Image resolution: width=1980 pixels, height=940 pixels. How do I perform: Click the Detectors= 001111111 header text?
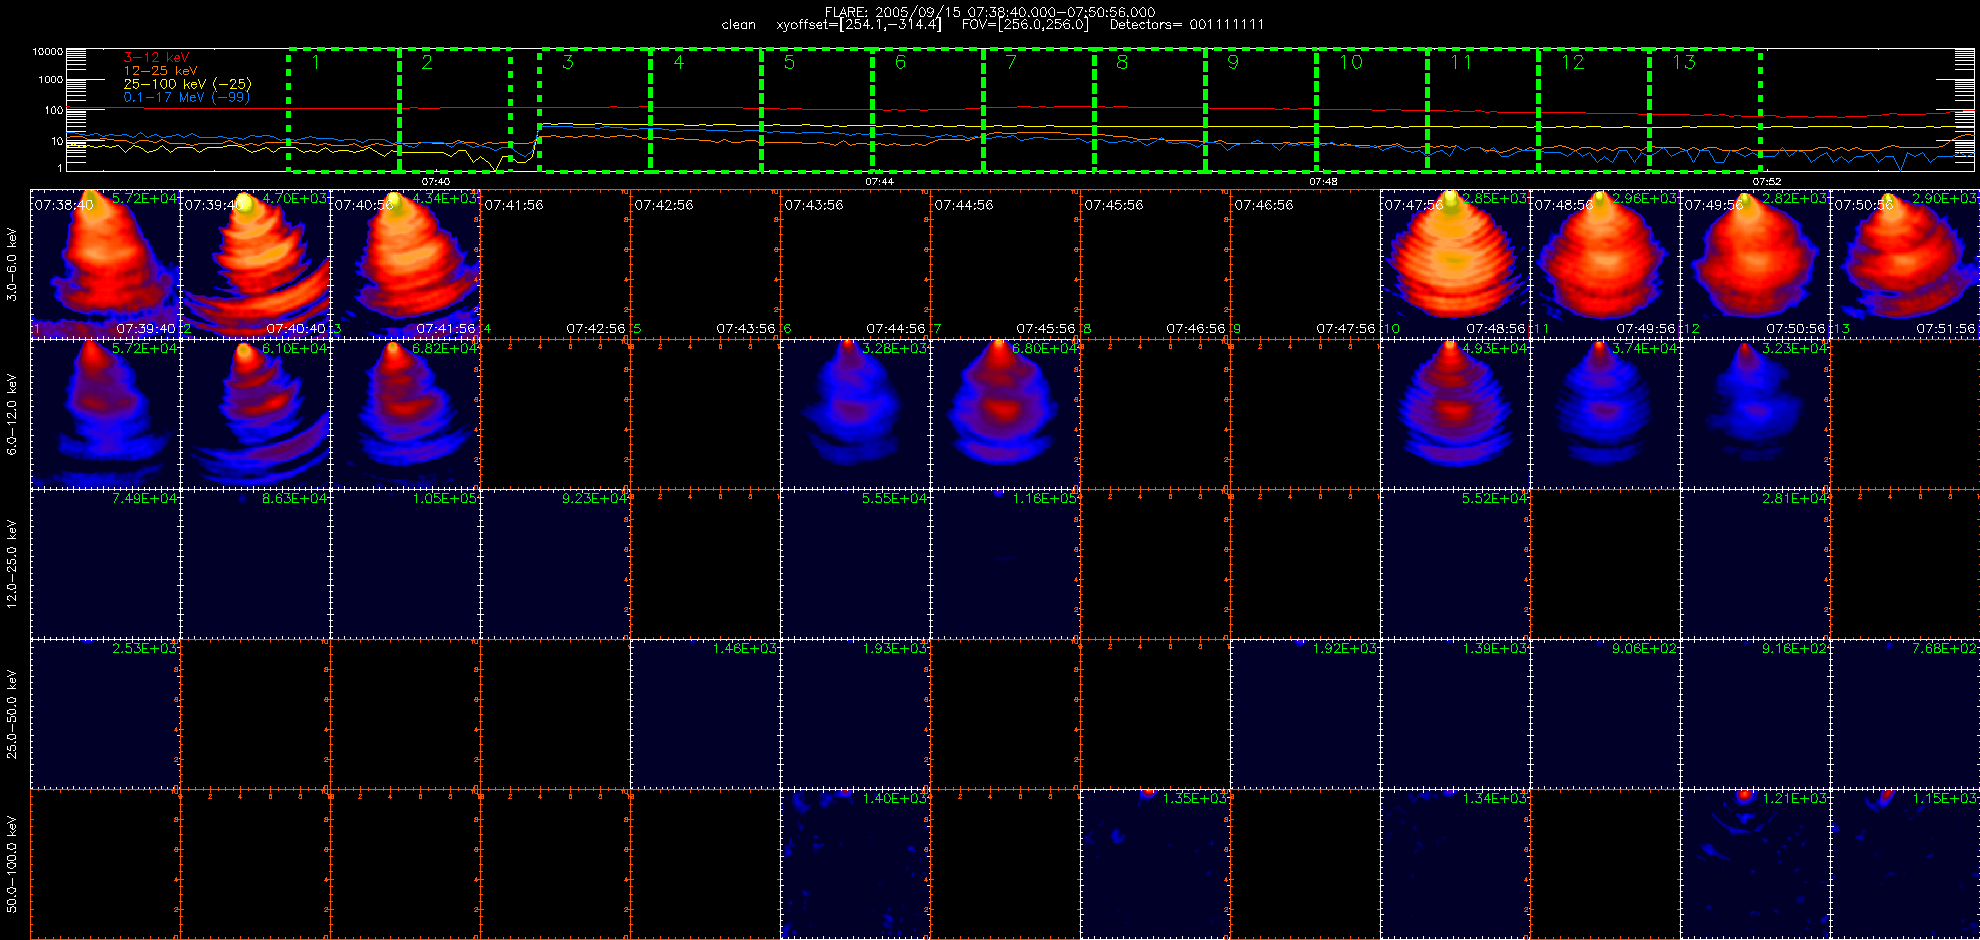tap(1187, 24)
